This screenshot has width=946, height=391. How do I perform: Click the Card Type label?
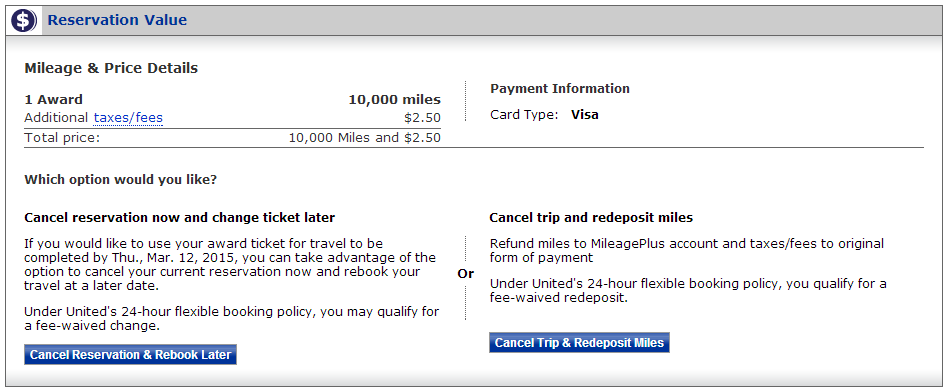524,115
